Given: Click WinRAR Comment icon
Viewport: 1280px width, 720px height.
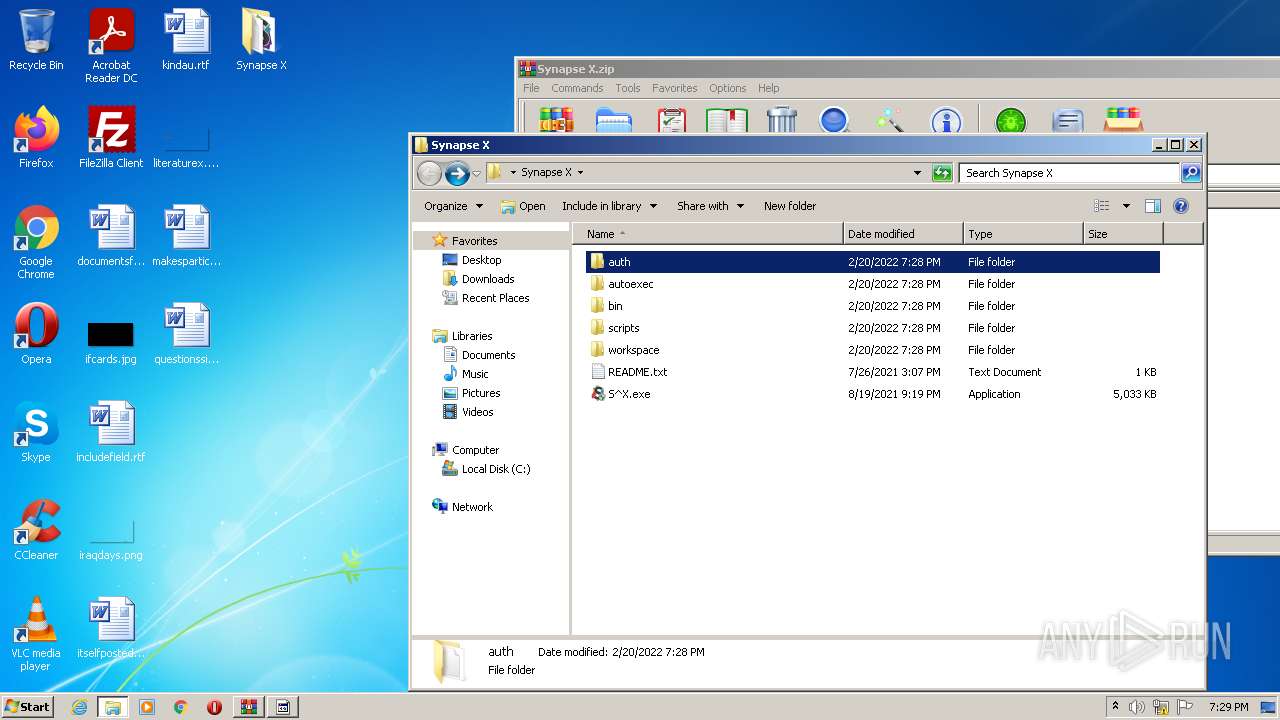Looking at the screenshot, I should click(x=1068, y=120).
